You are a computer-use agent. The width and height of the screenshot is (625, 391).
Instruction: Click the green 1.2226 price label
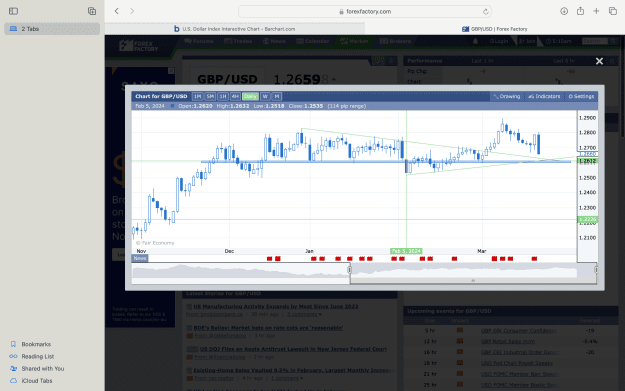pos(588,219)
